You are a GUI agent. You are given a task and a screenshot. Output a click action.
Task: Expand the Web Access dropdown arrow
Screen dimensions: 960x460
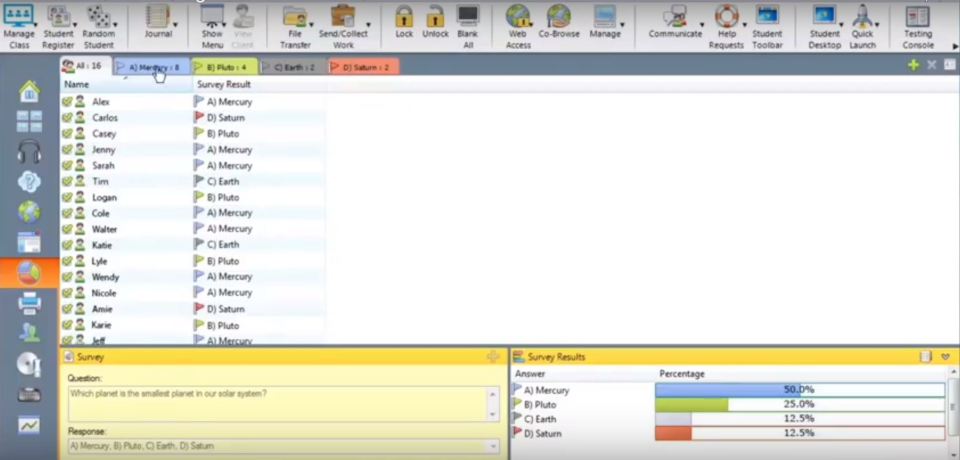point(531,25)
